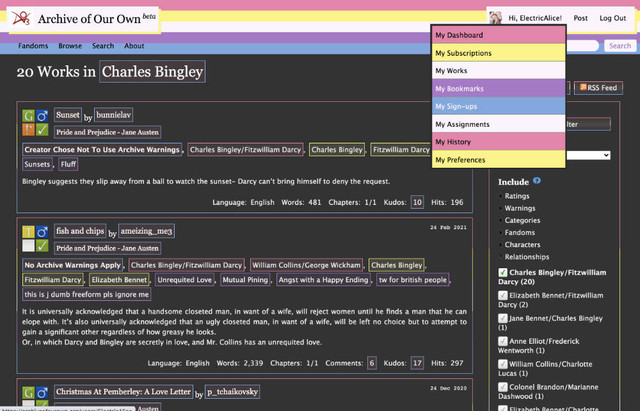This screenshot has height=411, width=640.
Task: Click the Elizabeth Bennet character tag
Action: (x=119, y=280)
